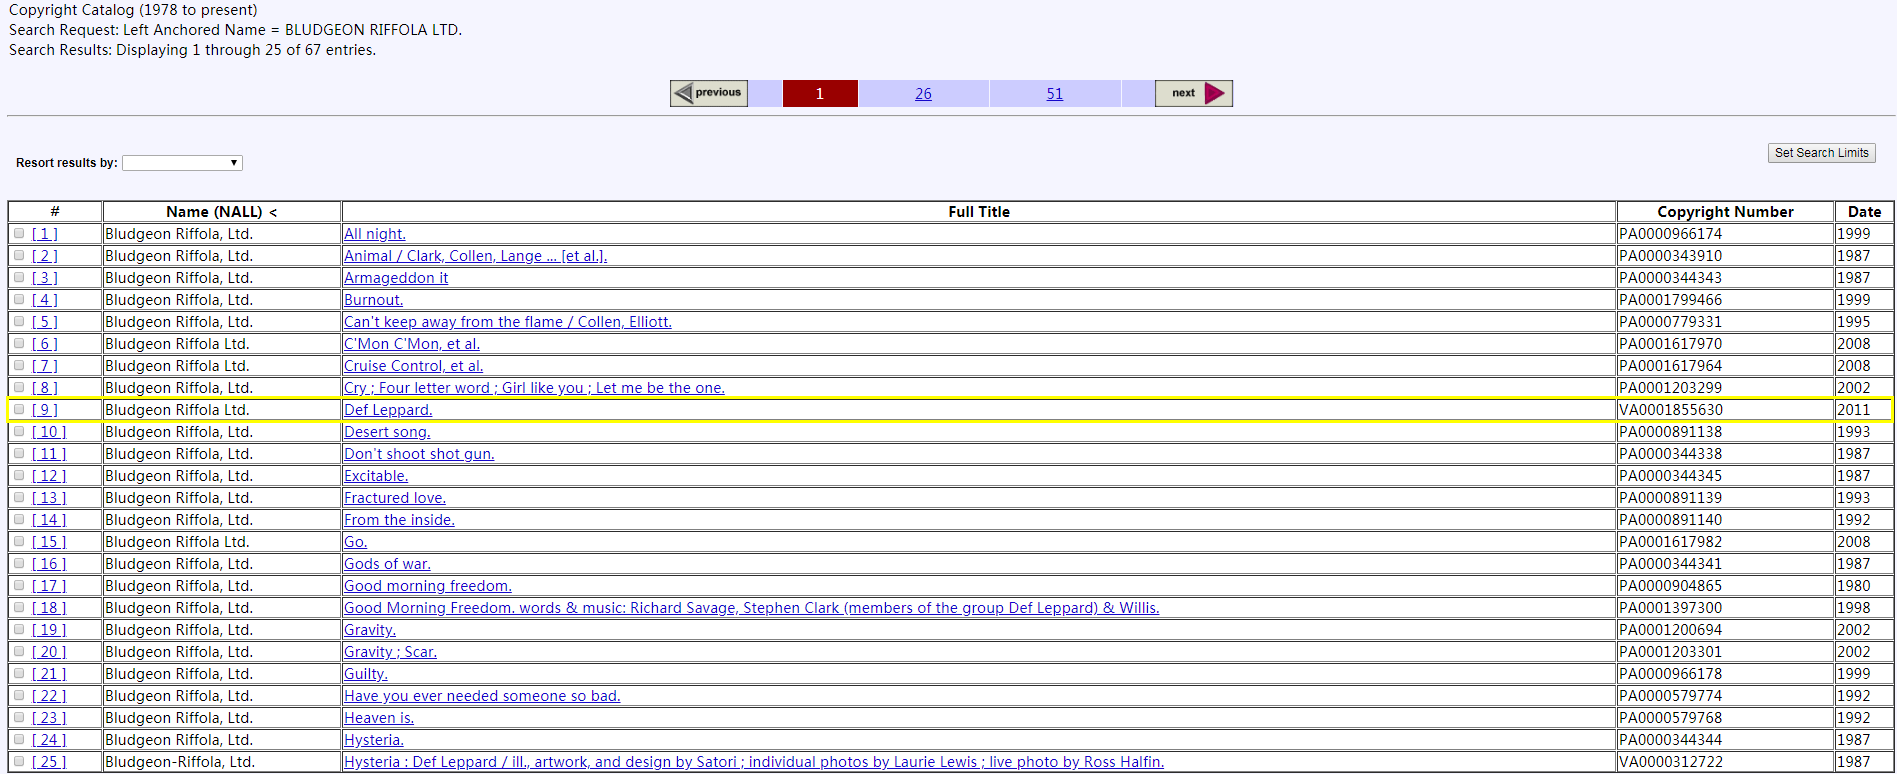Open the Heaven is. title

tap(379, 718)
